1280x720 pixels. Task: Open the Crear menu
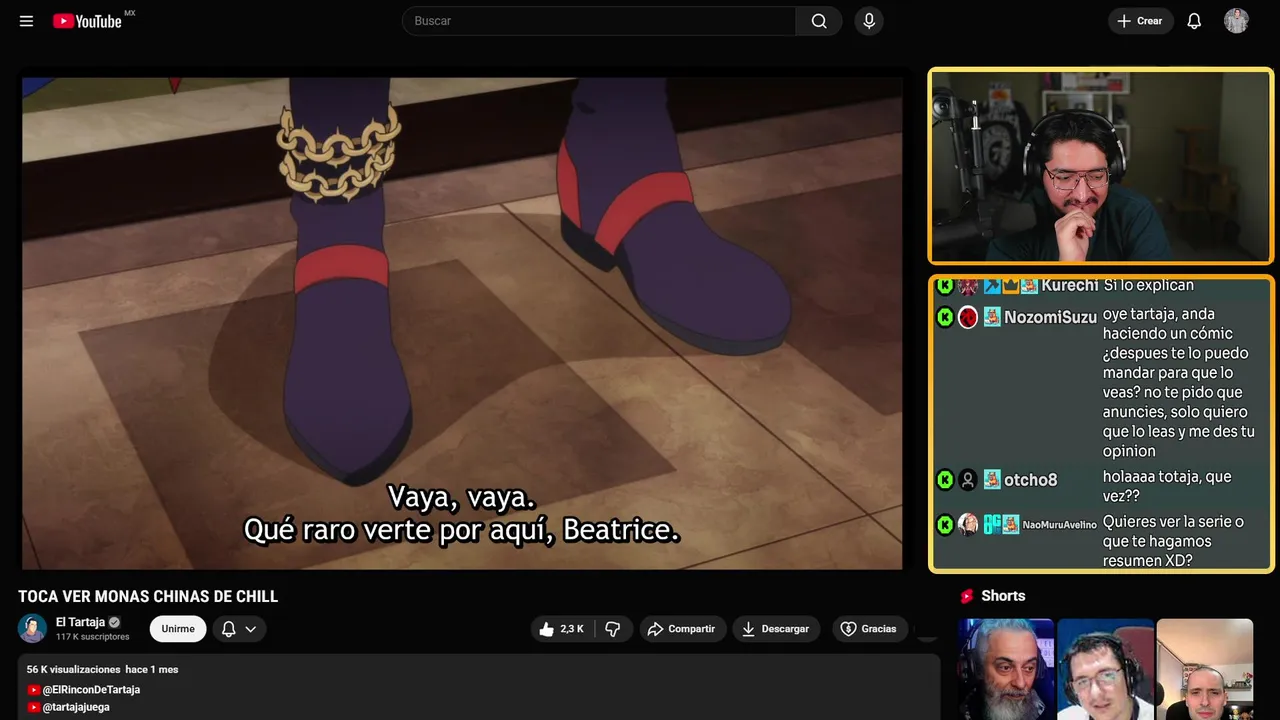tap(1140, 21)
